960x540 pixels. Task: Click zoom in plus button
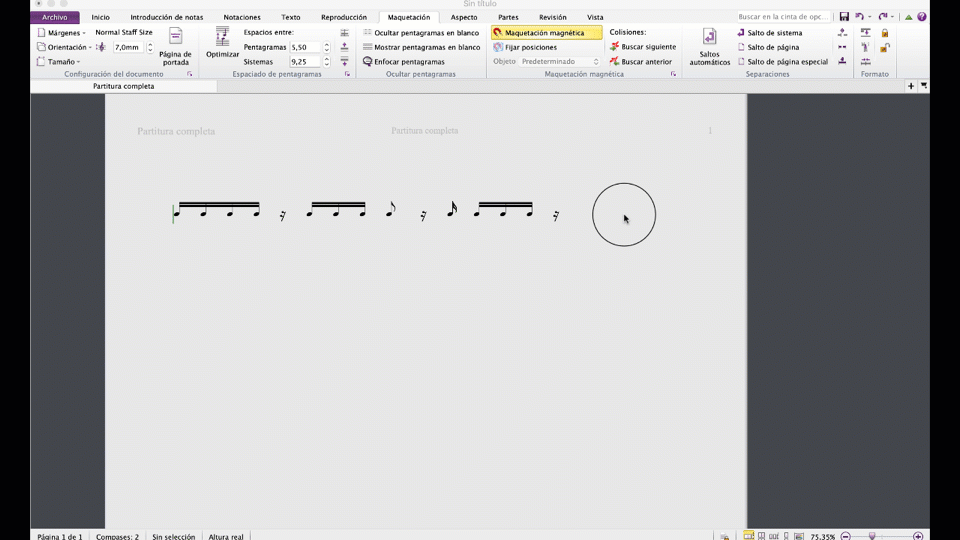coord(918,536)
